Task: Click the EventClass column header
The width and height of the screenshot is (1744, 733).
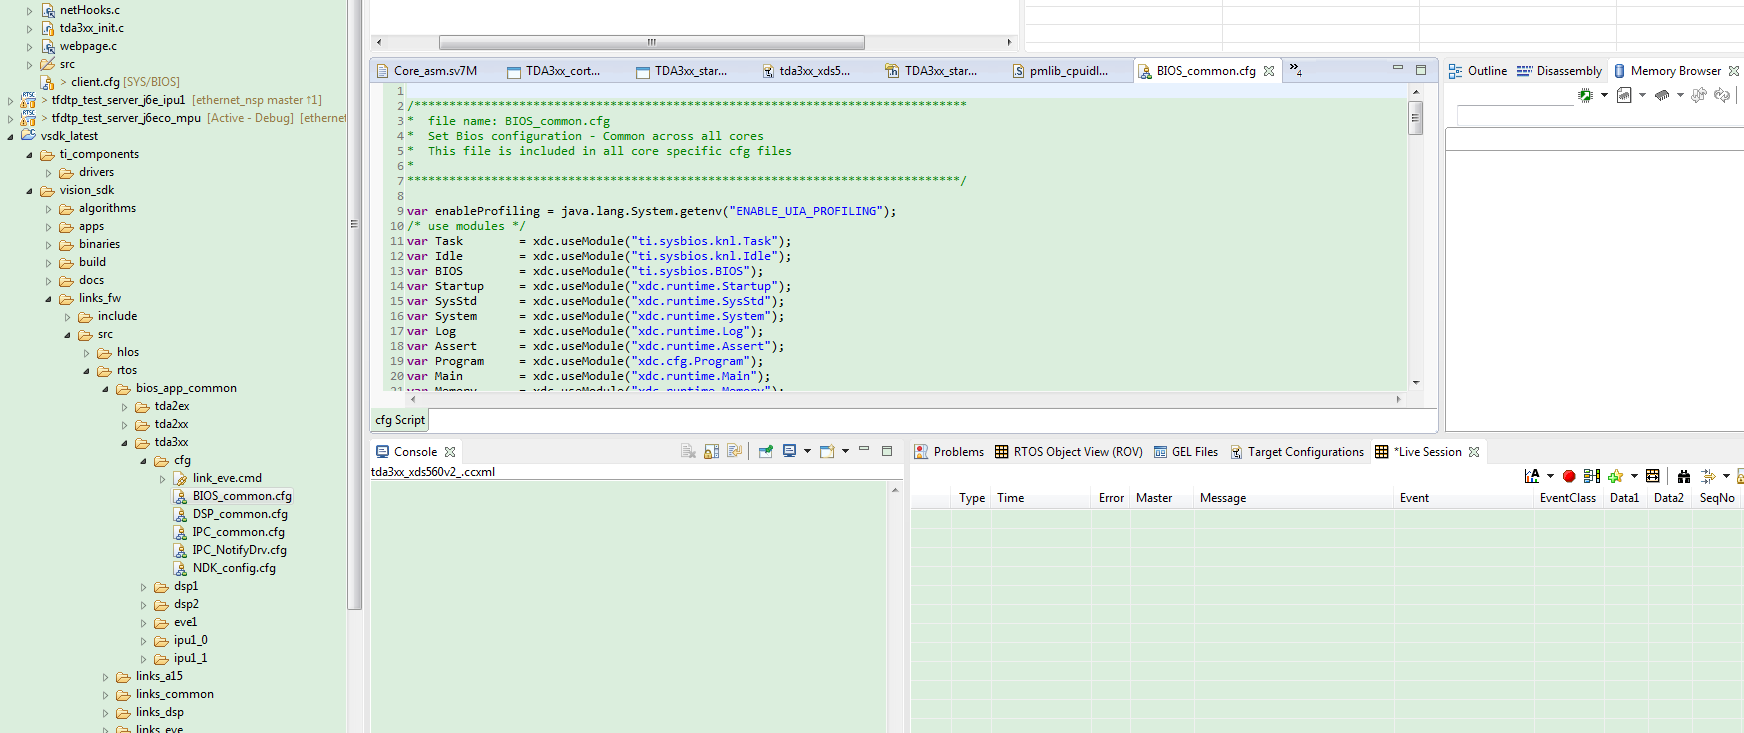Action: [1568, 498]
